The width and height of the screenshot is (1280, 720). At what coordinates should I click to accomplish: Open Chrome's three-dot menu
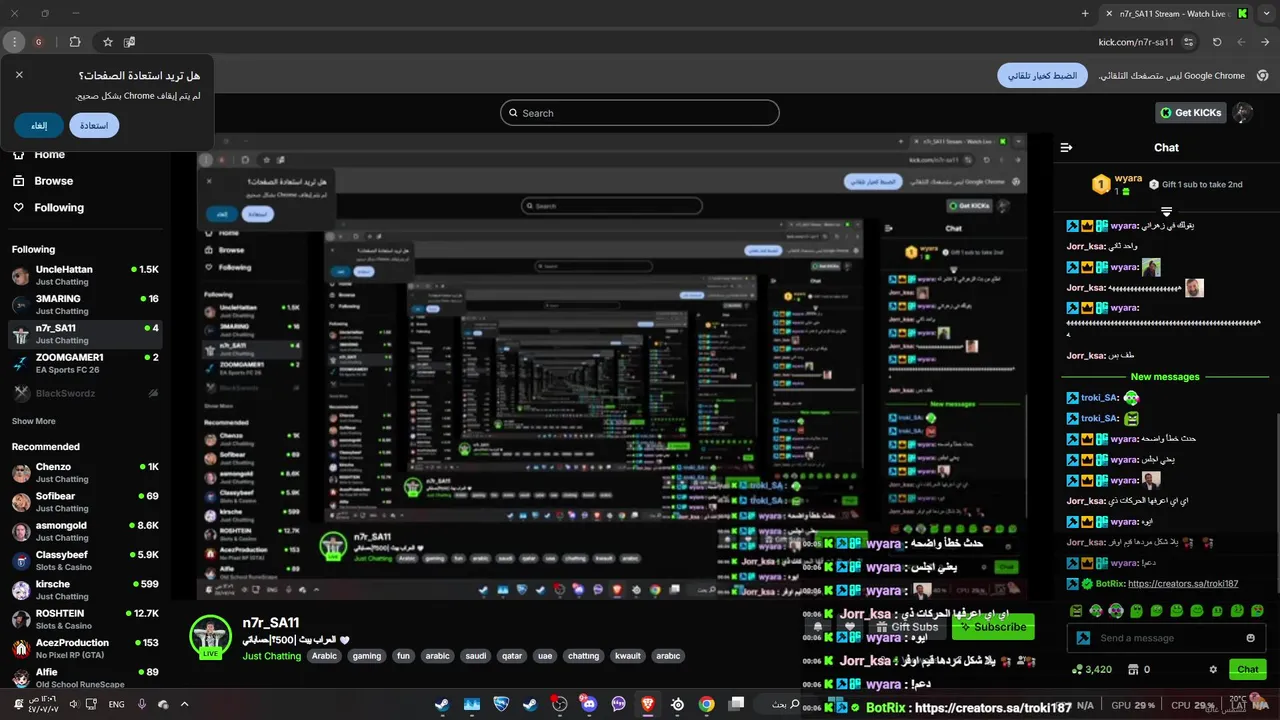pos(14,42)
